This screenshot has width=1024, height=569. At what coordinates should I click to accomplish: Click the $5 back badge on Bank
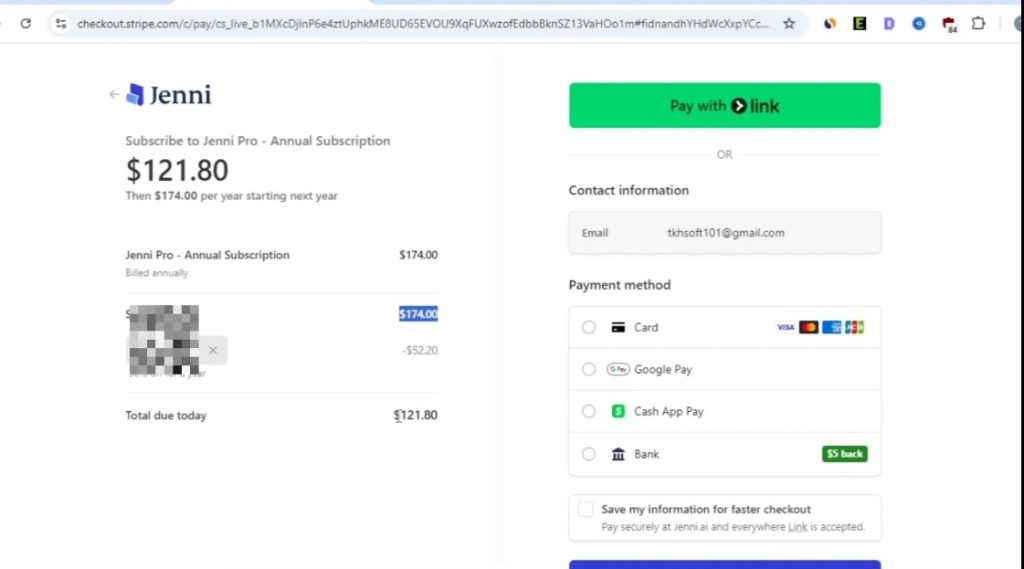coord(844,454)
